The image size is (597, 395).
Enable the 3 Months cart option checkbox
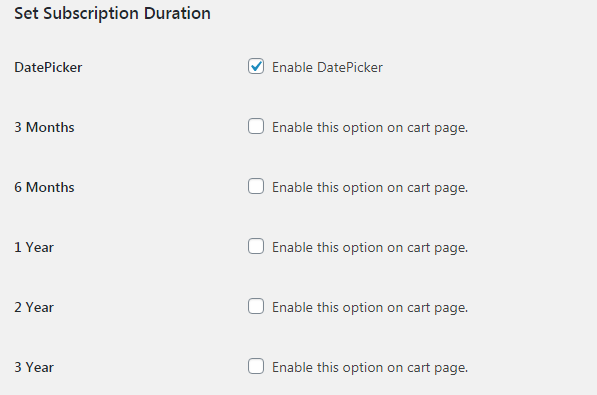click(256, 126)
